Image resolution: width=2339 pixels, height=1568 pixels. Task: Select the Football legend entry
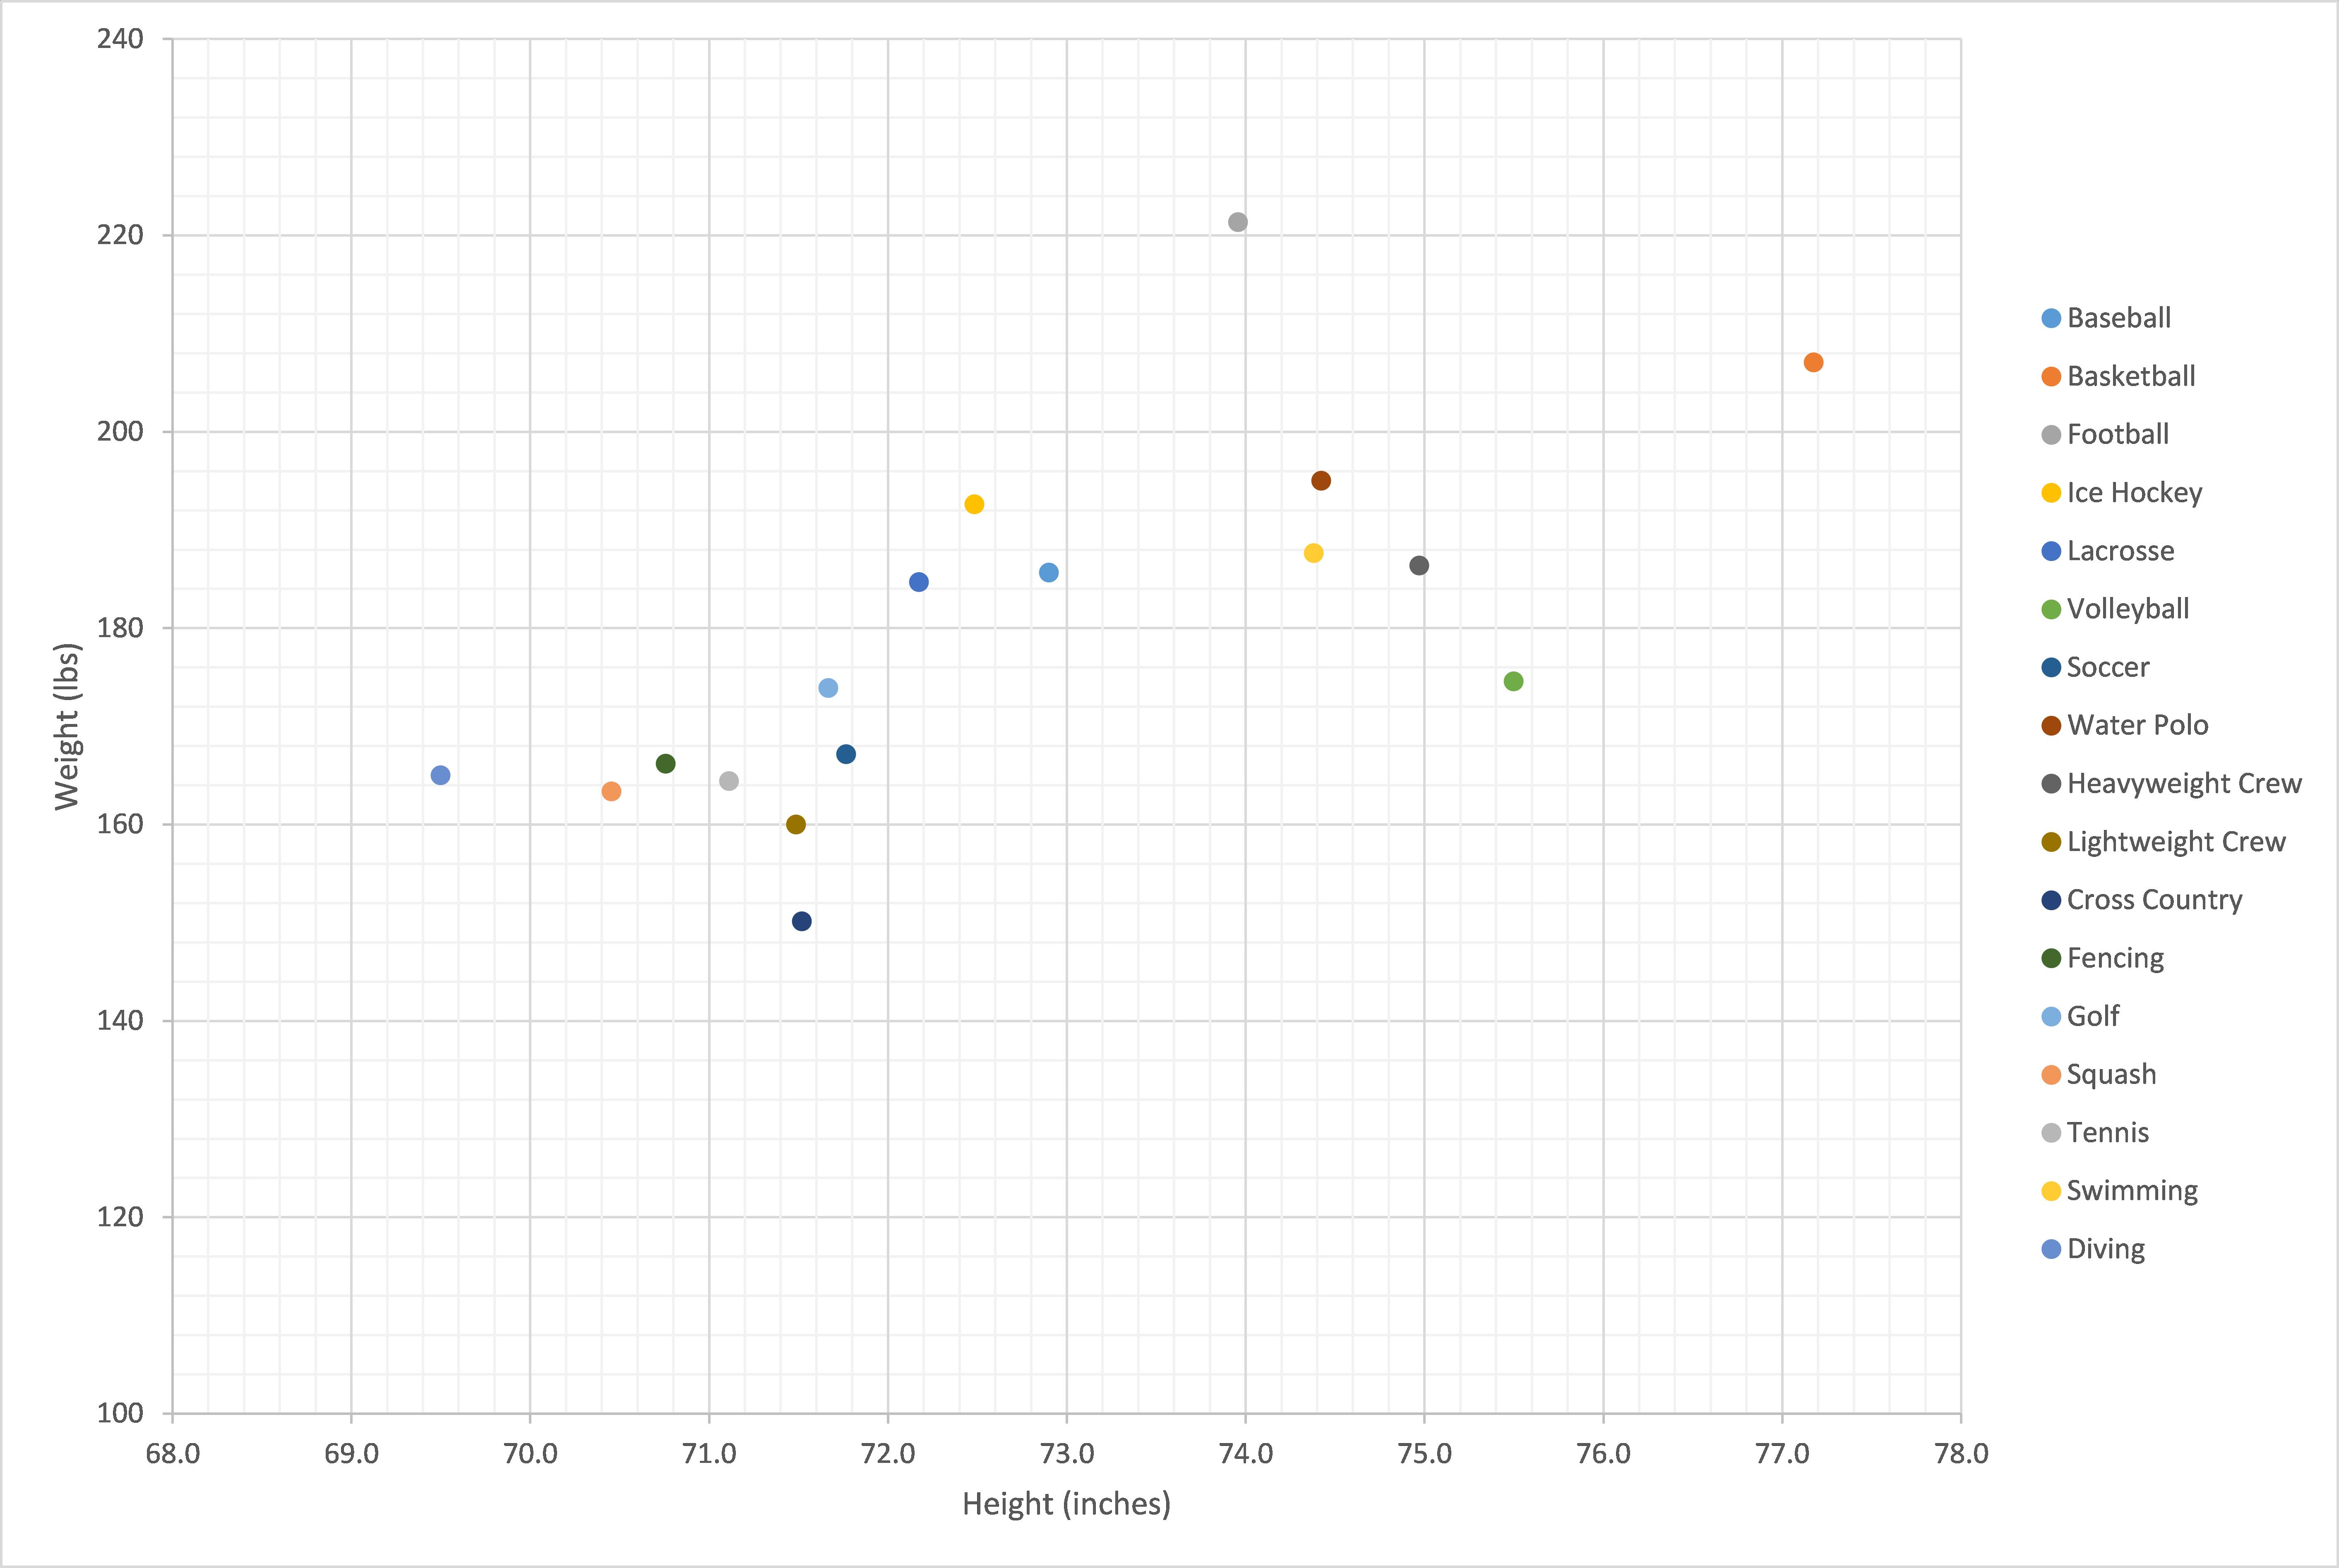[x=2106, y=434]
